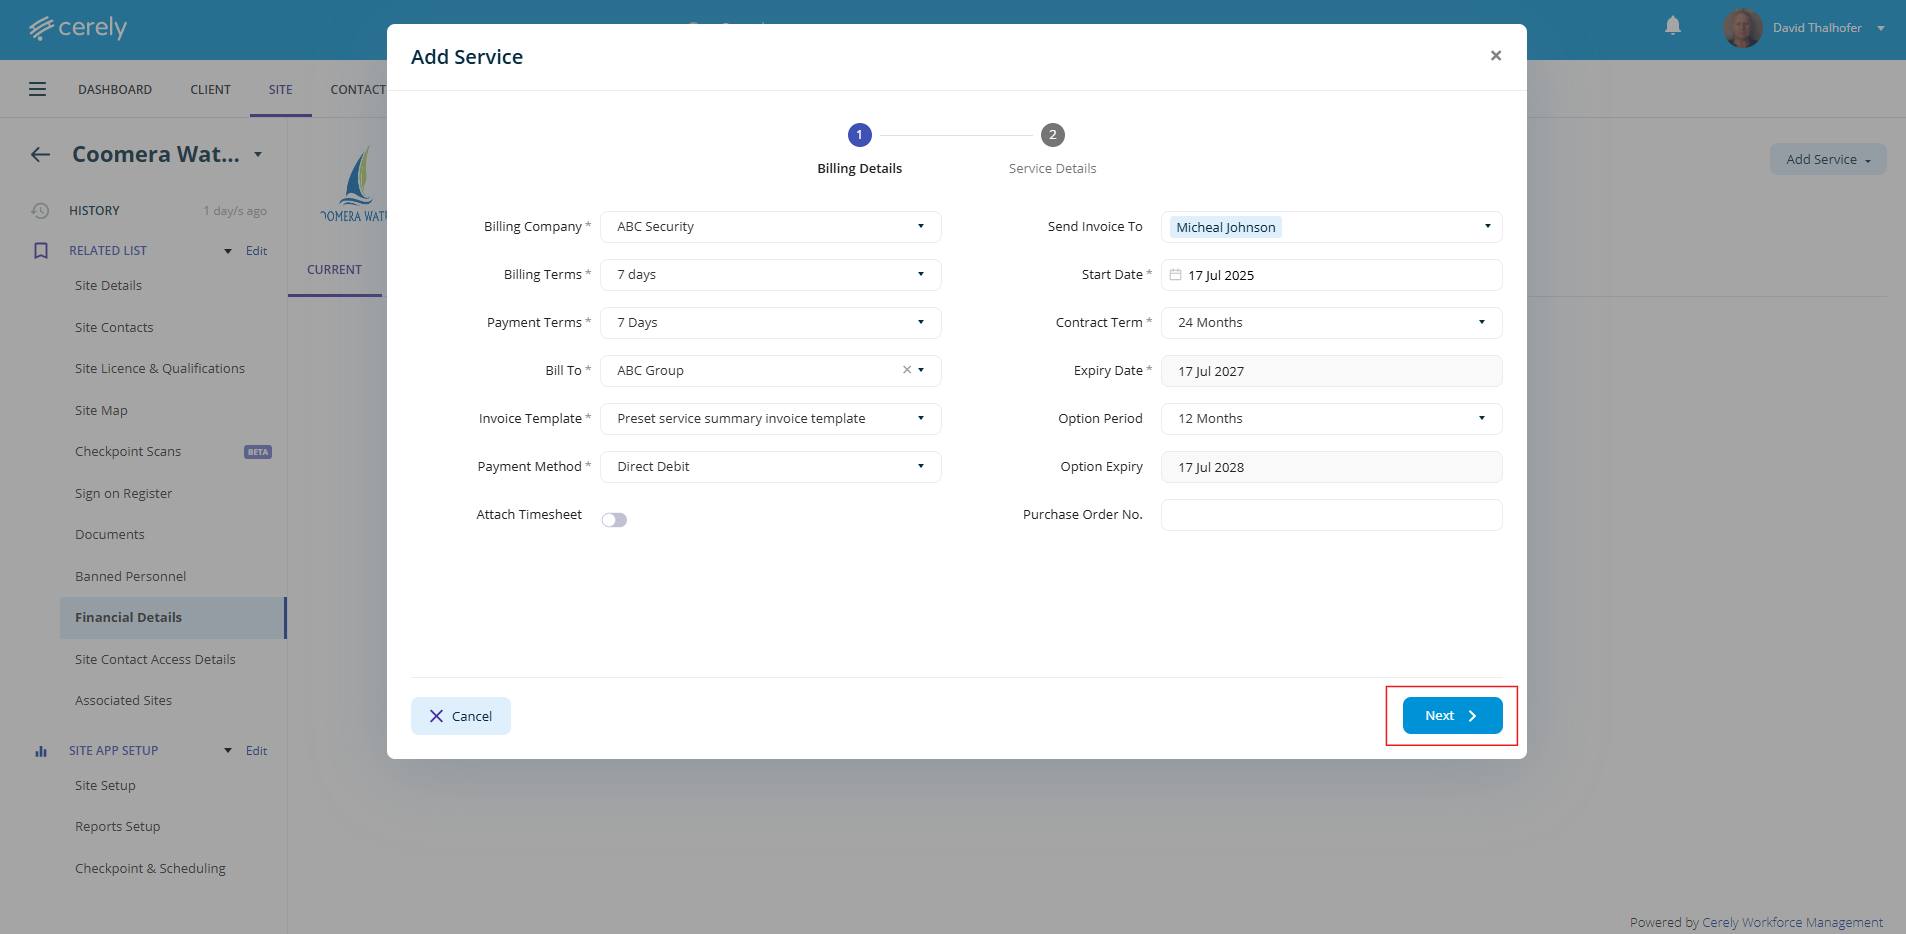
Task: Open the Invoice Template dropdown
Action: pyautogui.click(x=771, y=419)
